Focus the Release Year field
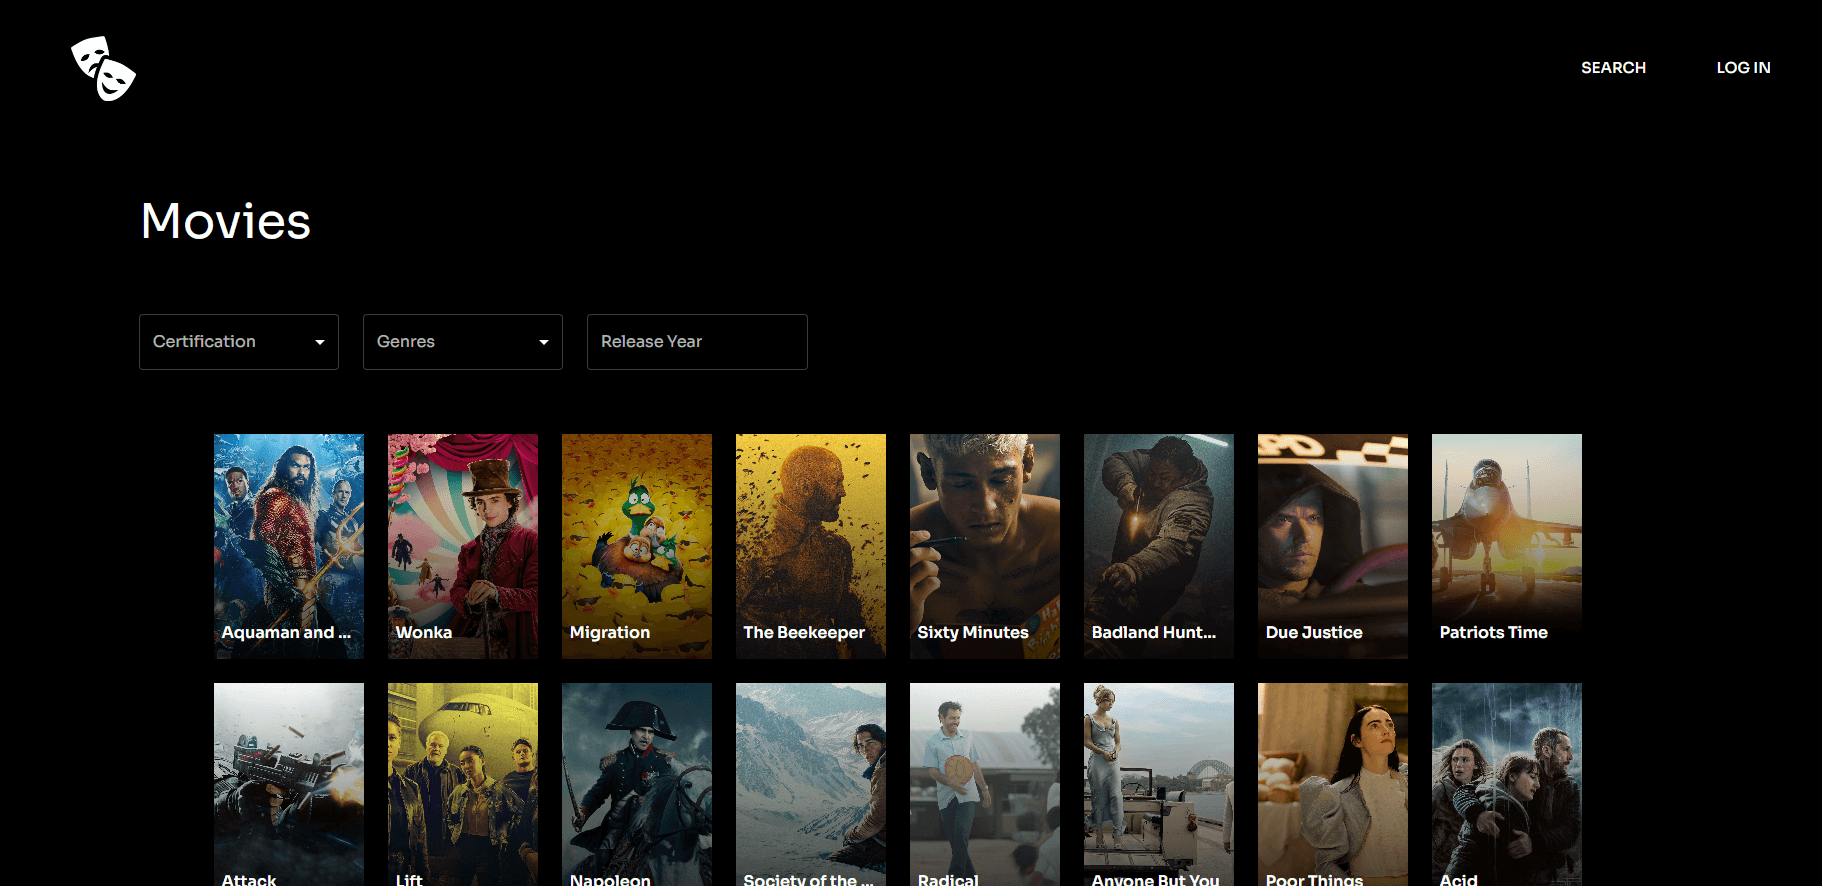Viewport: 1822px width, 886px height. pyautogui.click(x=697, y=342)
